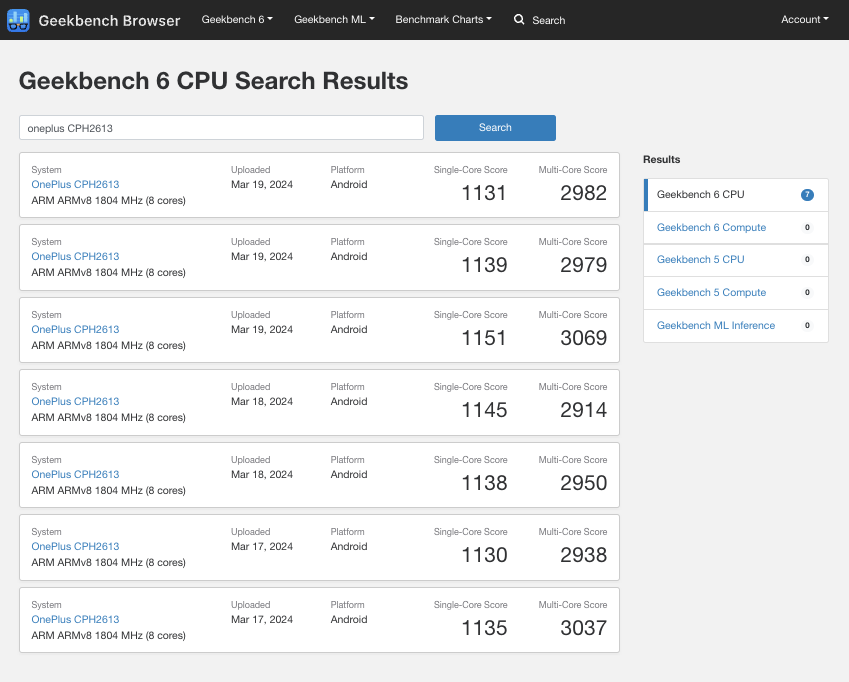Viewport: 849px width, 682px height.
Task: Open the Account menu
Action: 804,20
